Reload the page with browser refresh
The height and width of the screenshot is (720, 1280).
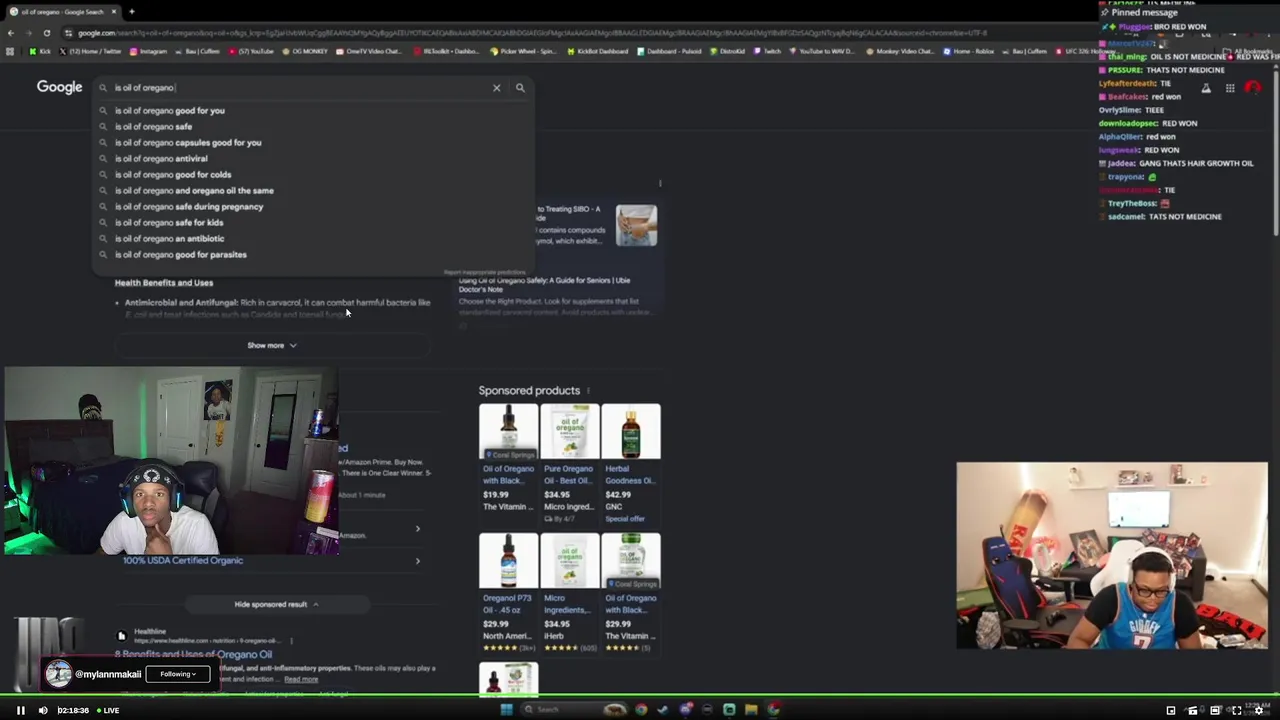[x=46, y=33]
